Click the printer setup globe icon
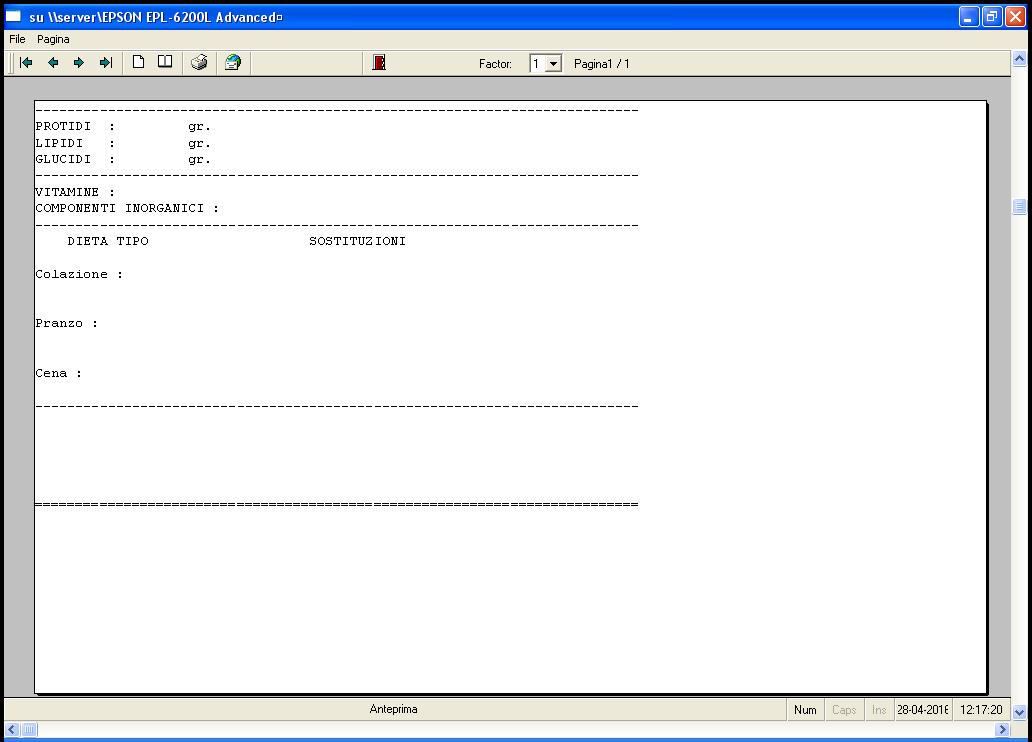 coord(232,63)
